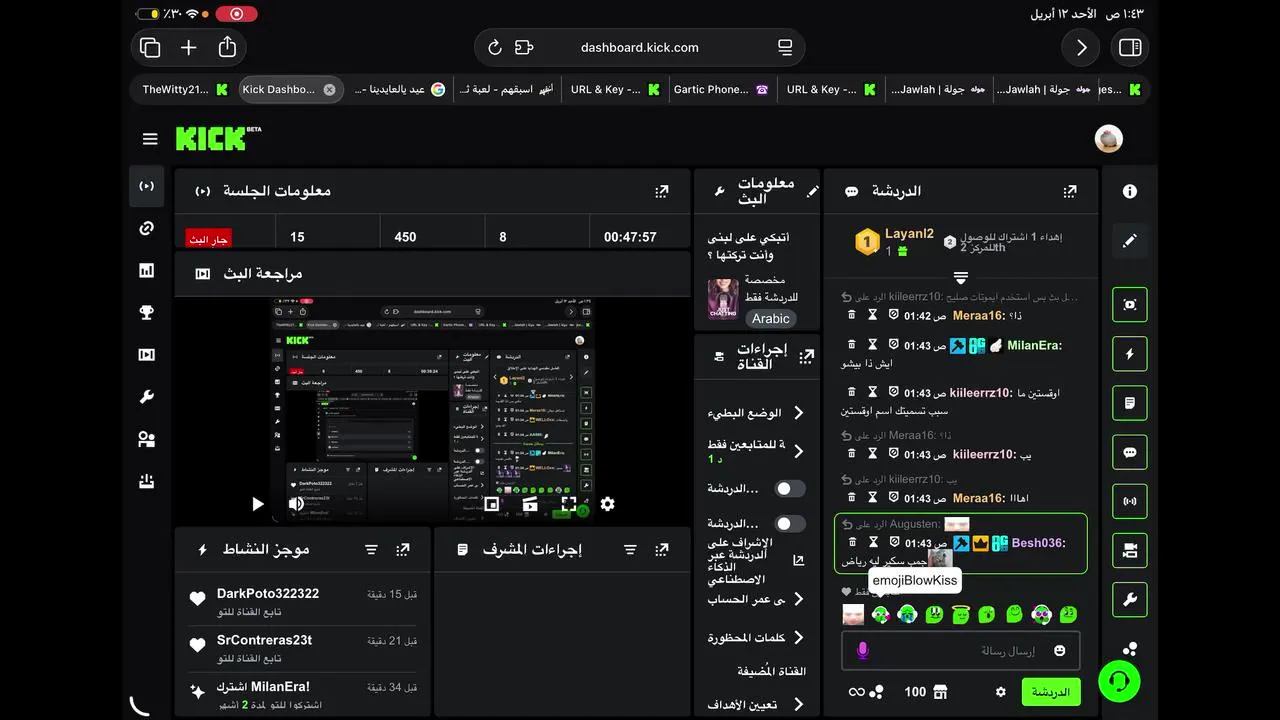Click the send message input field
This screenshot has width=1280, height=720.
tap(960, 650)
